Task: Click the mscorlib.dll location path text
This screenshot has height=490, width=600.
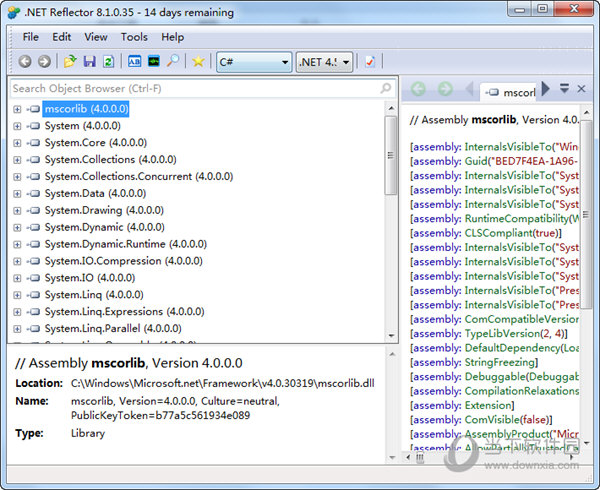Action: (223, 383)
